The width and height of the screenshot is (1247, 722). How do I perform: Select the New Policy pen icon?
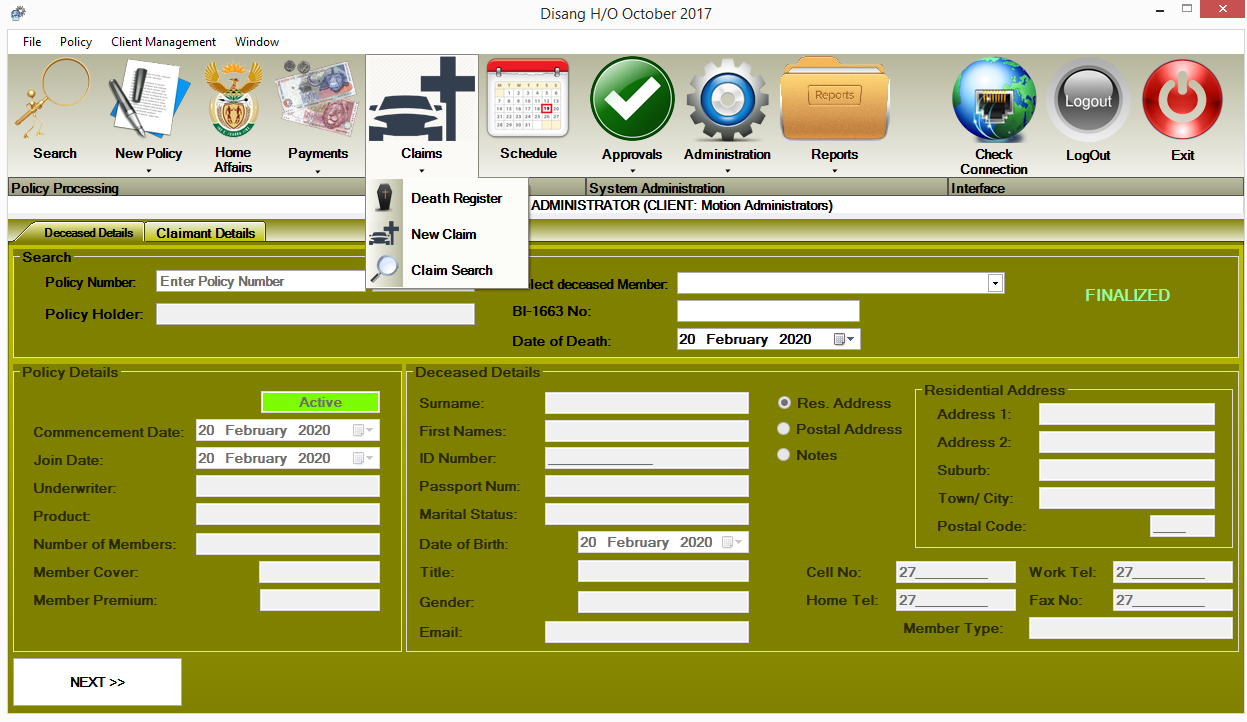tap(146, 100)
